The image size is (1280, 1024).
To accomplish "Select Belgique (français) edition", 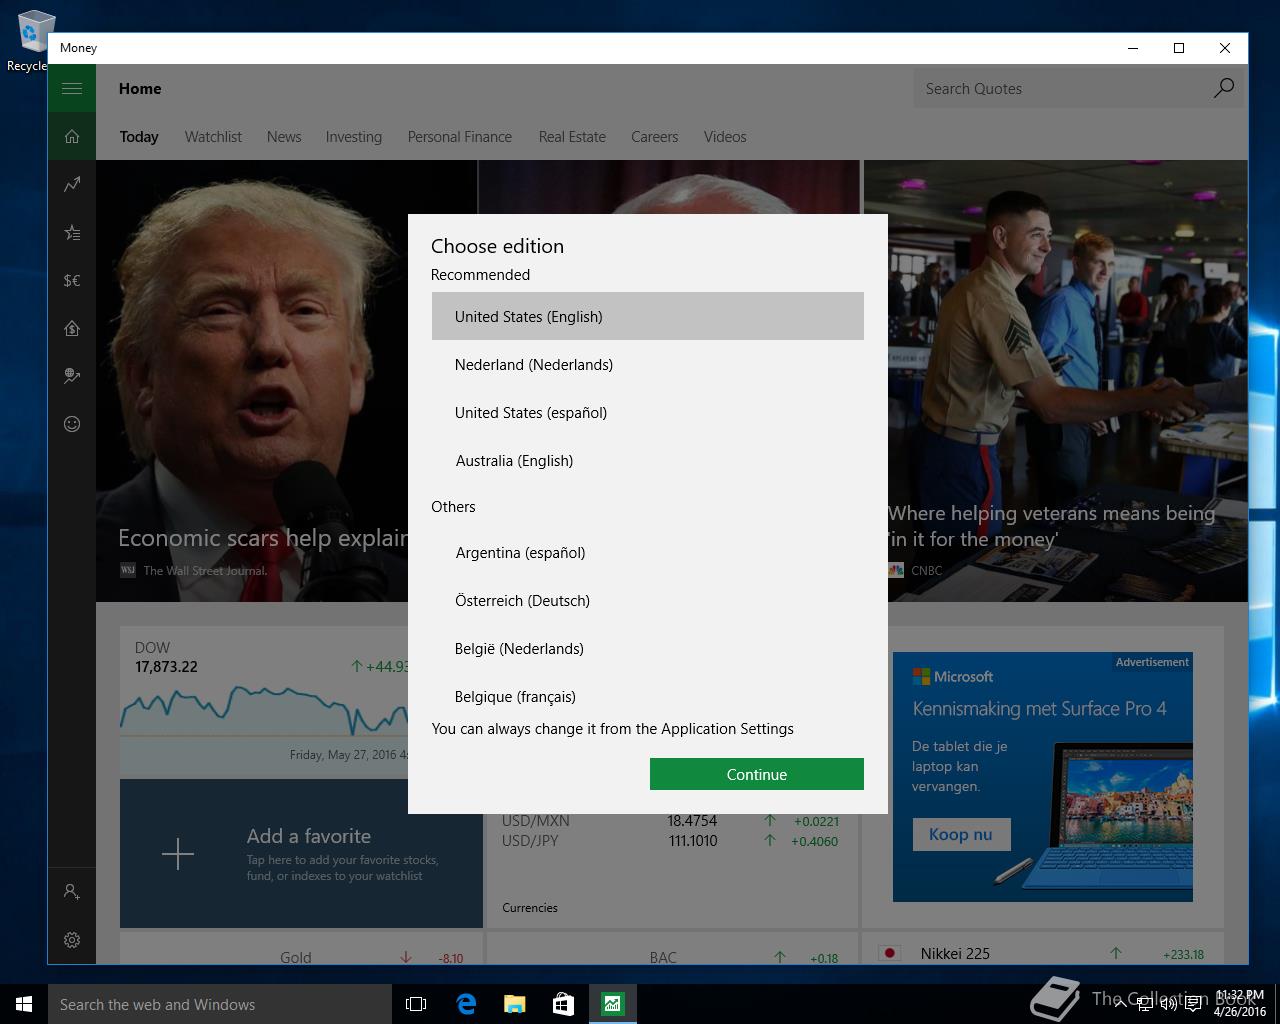I will (x=648, y=696).
